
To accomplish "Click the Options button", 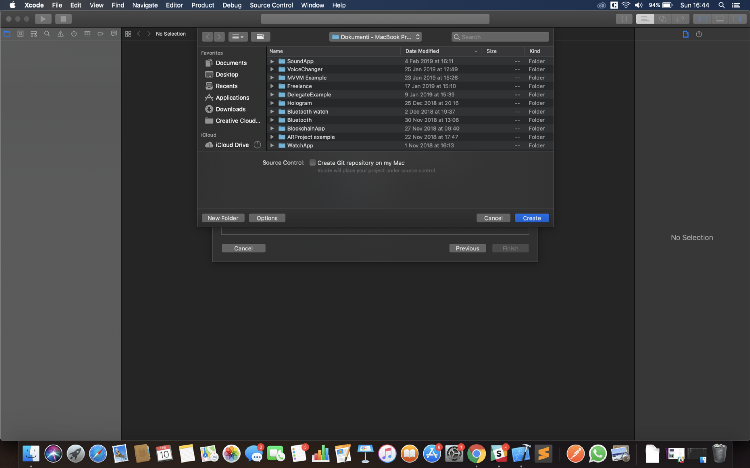I will point(267,218).
